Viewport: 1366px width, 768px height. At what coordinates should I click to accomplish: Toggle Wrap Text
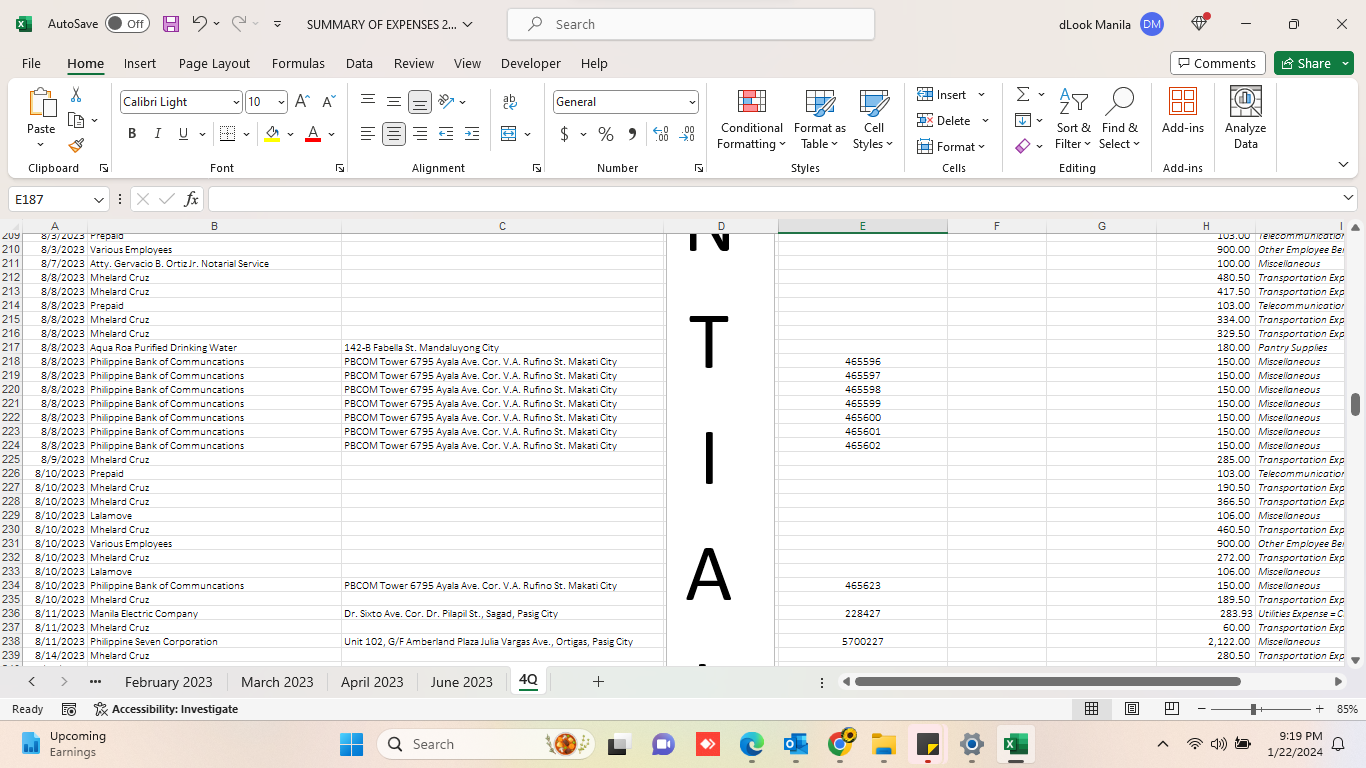click(x=510, y=102)
